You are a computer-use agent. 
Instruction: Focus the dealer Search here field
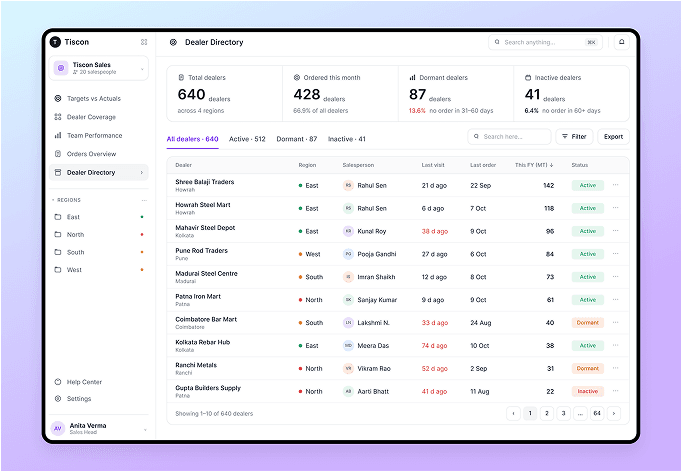pos(509,137)
